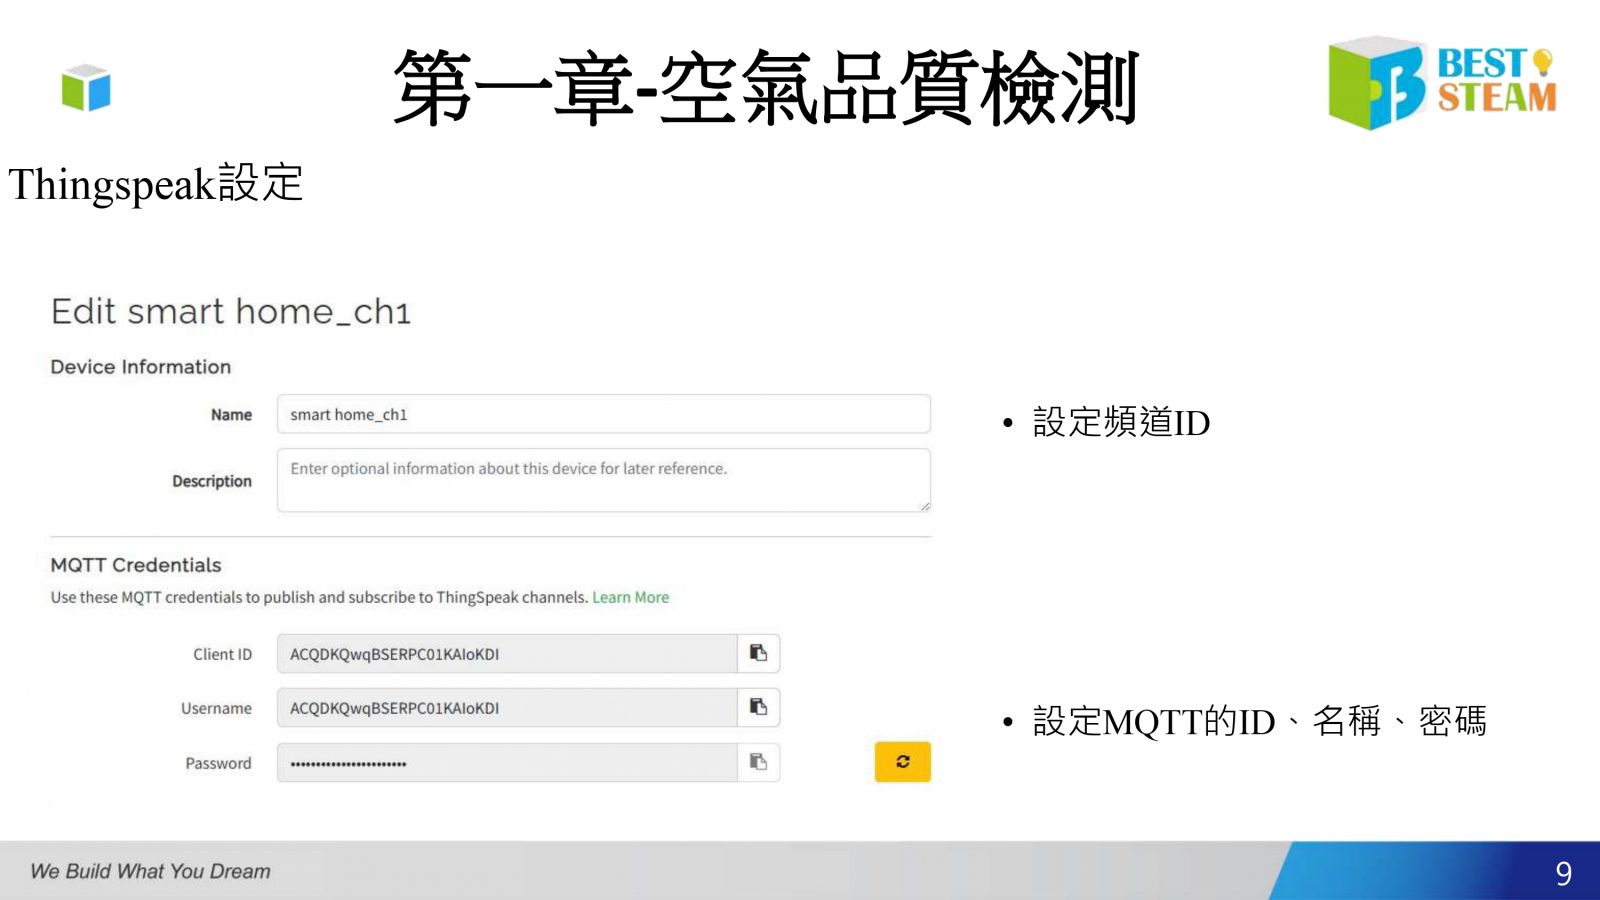Copy the Client ID to clipboard
Screen dimensions: 1600x900
[758, 654]
